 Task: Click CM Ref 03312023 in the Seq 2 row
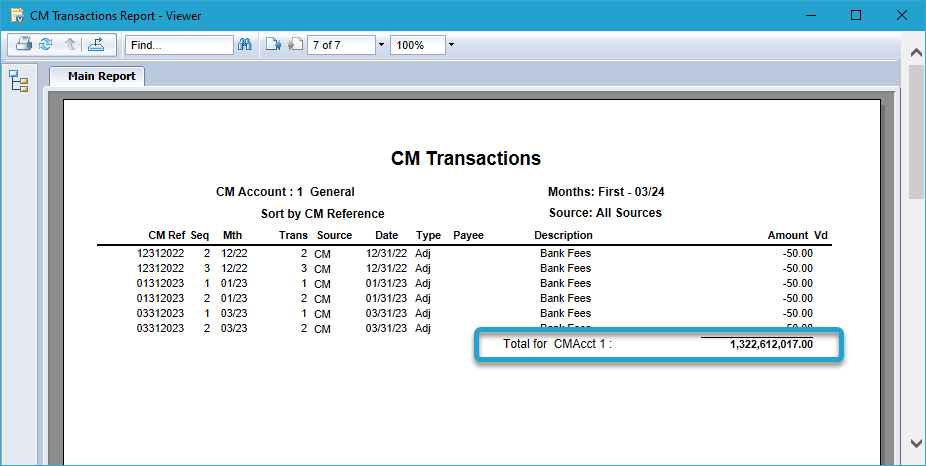tap(160, 328)
